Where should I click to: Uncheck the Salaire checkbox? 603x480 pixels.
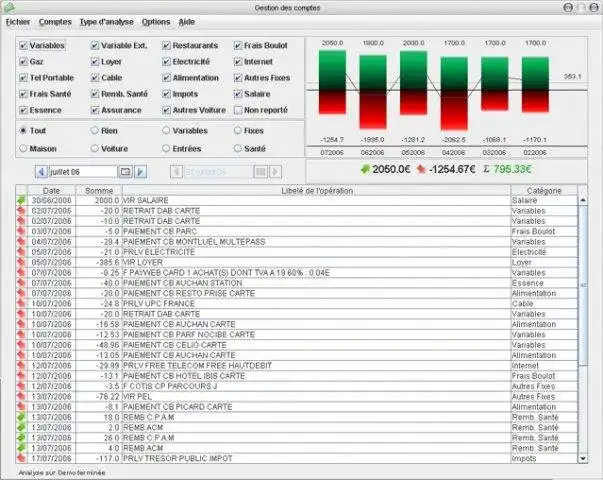click(238, 94)
